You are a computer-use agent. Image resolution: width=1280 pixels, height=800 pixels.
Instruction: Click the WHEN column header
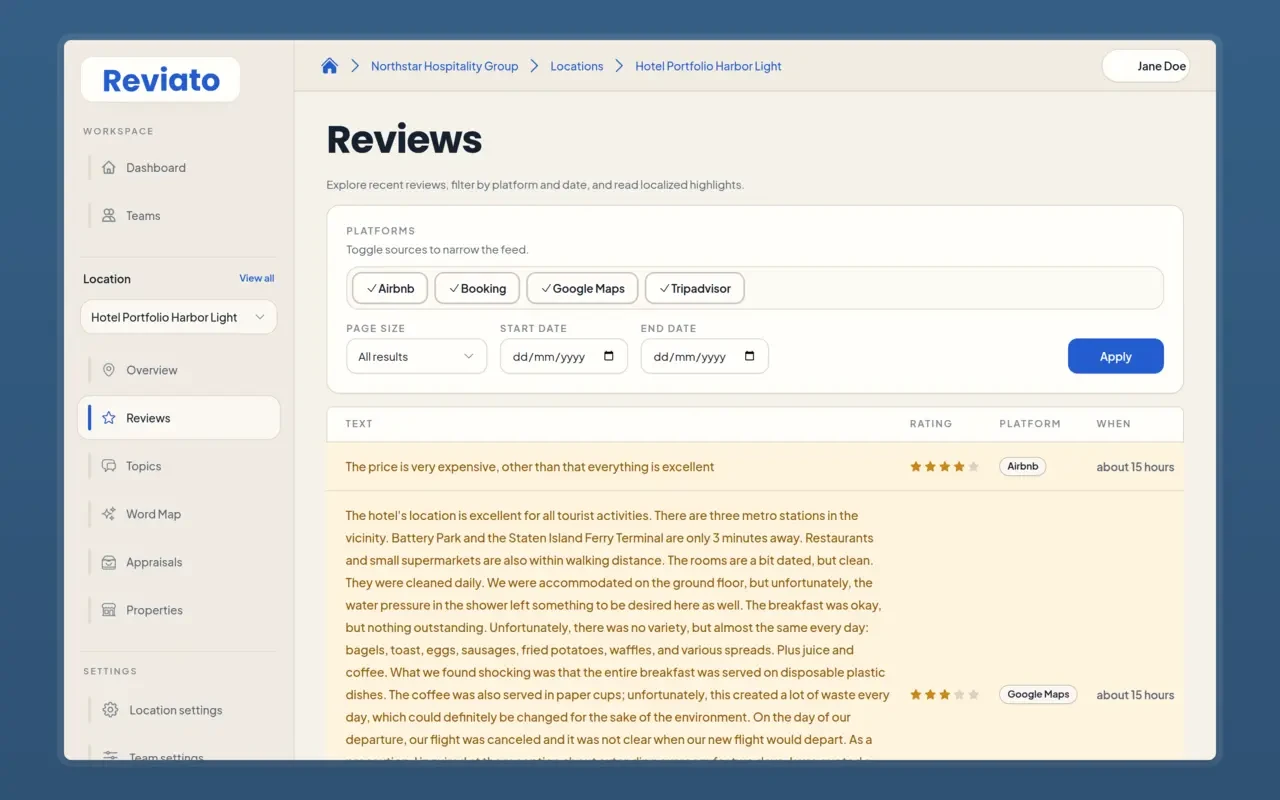pos(1113,424)
